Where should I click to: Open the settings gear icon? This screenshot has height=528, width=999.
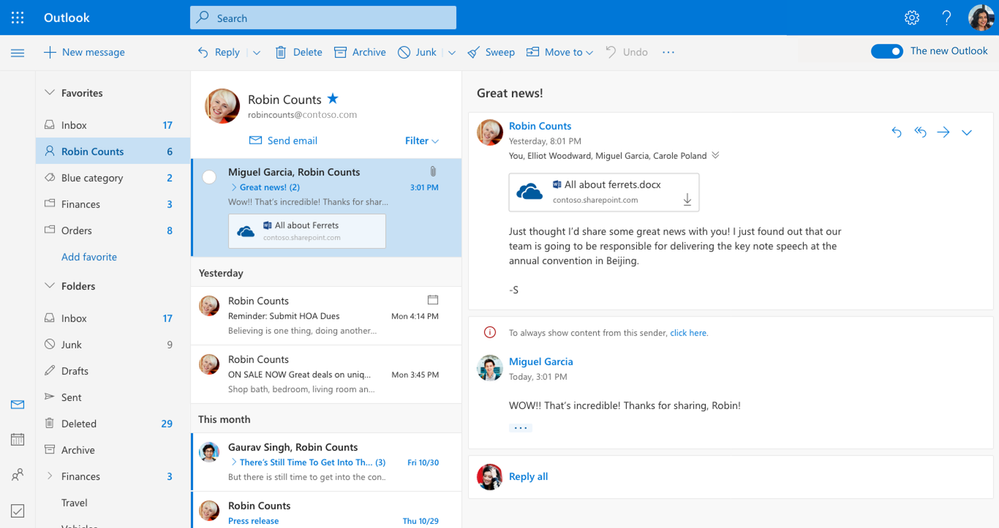pos(911,18)
